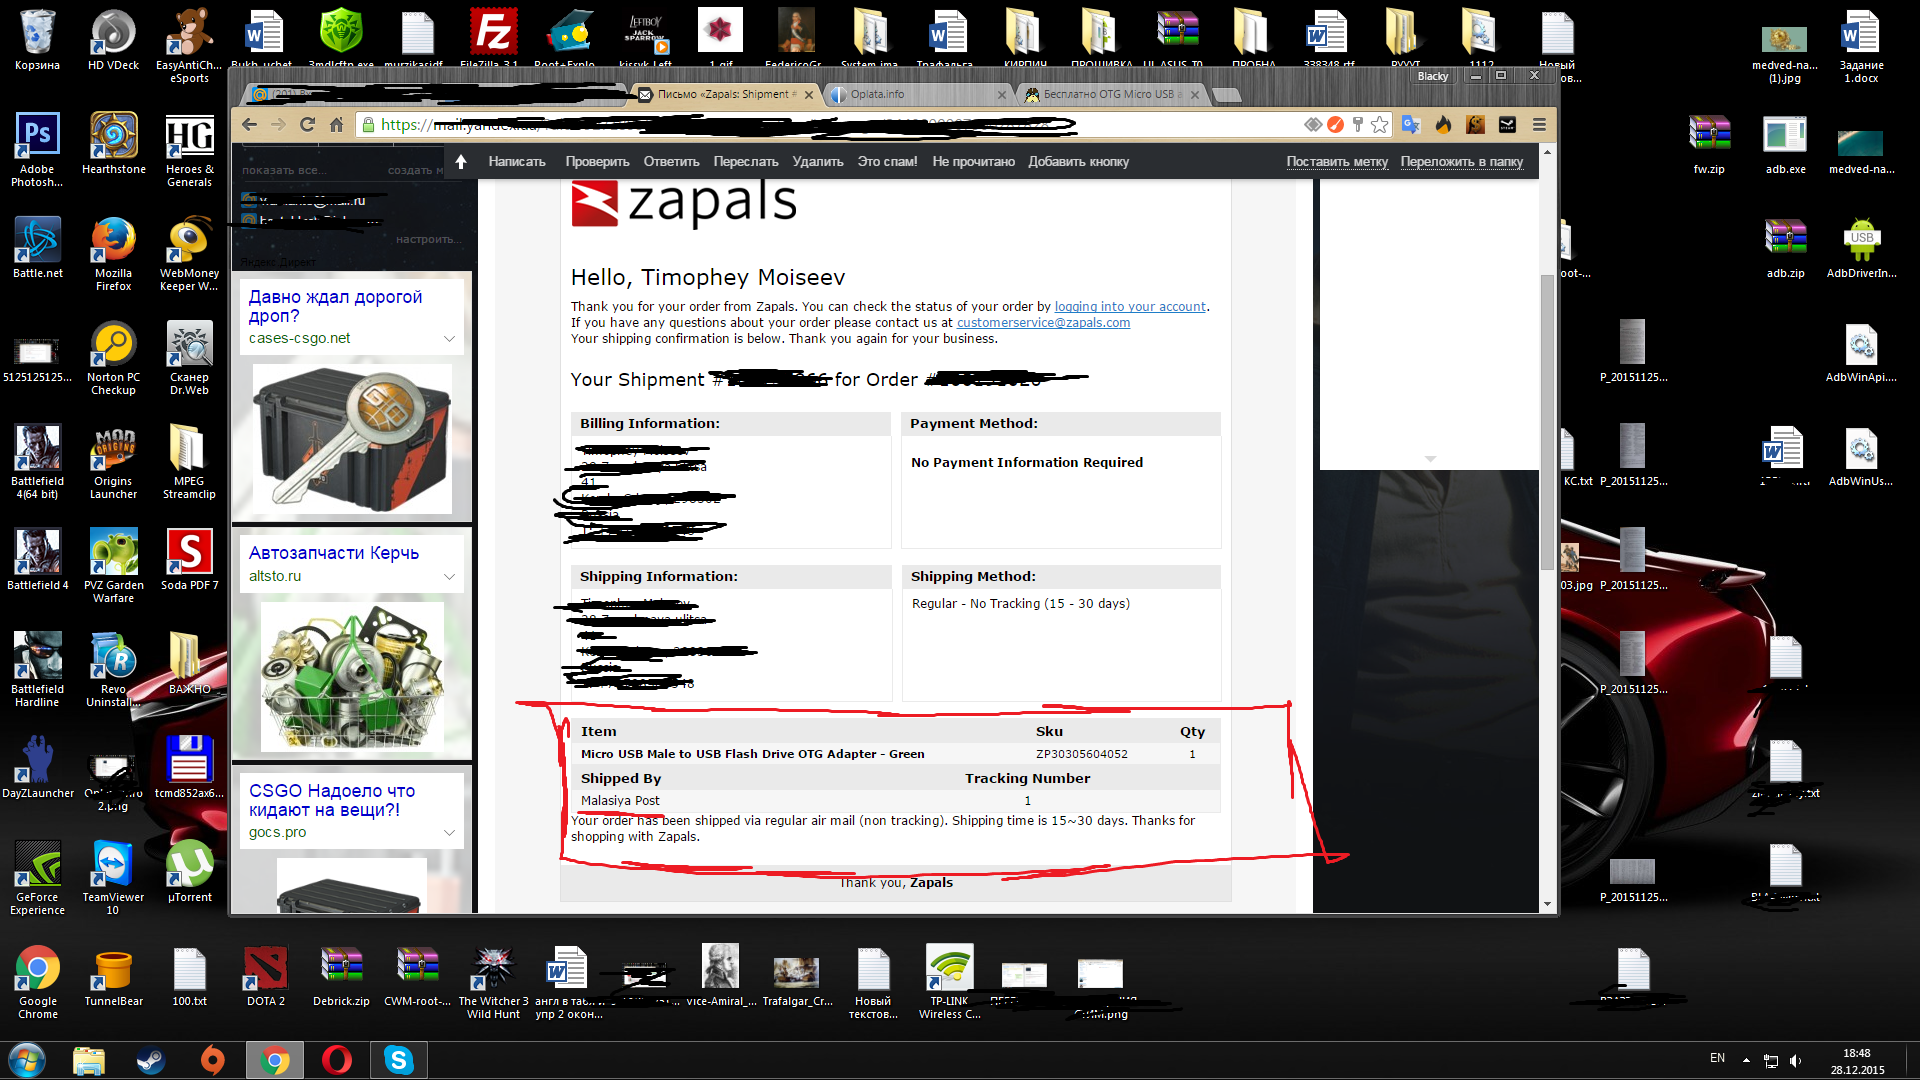This screenshot has height=1080, width=1920.
Task: Click Удалить to delete the letter
Action: click(x=818, y=162)
